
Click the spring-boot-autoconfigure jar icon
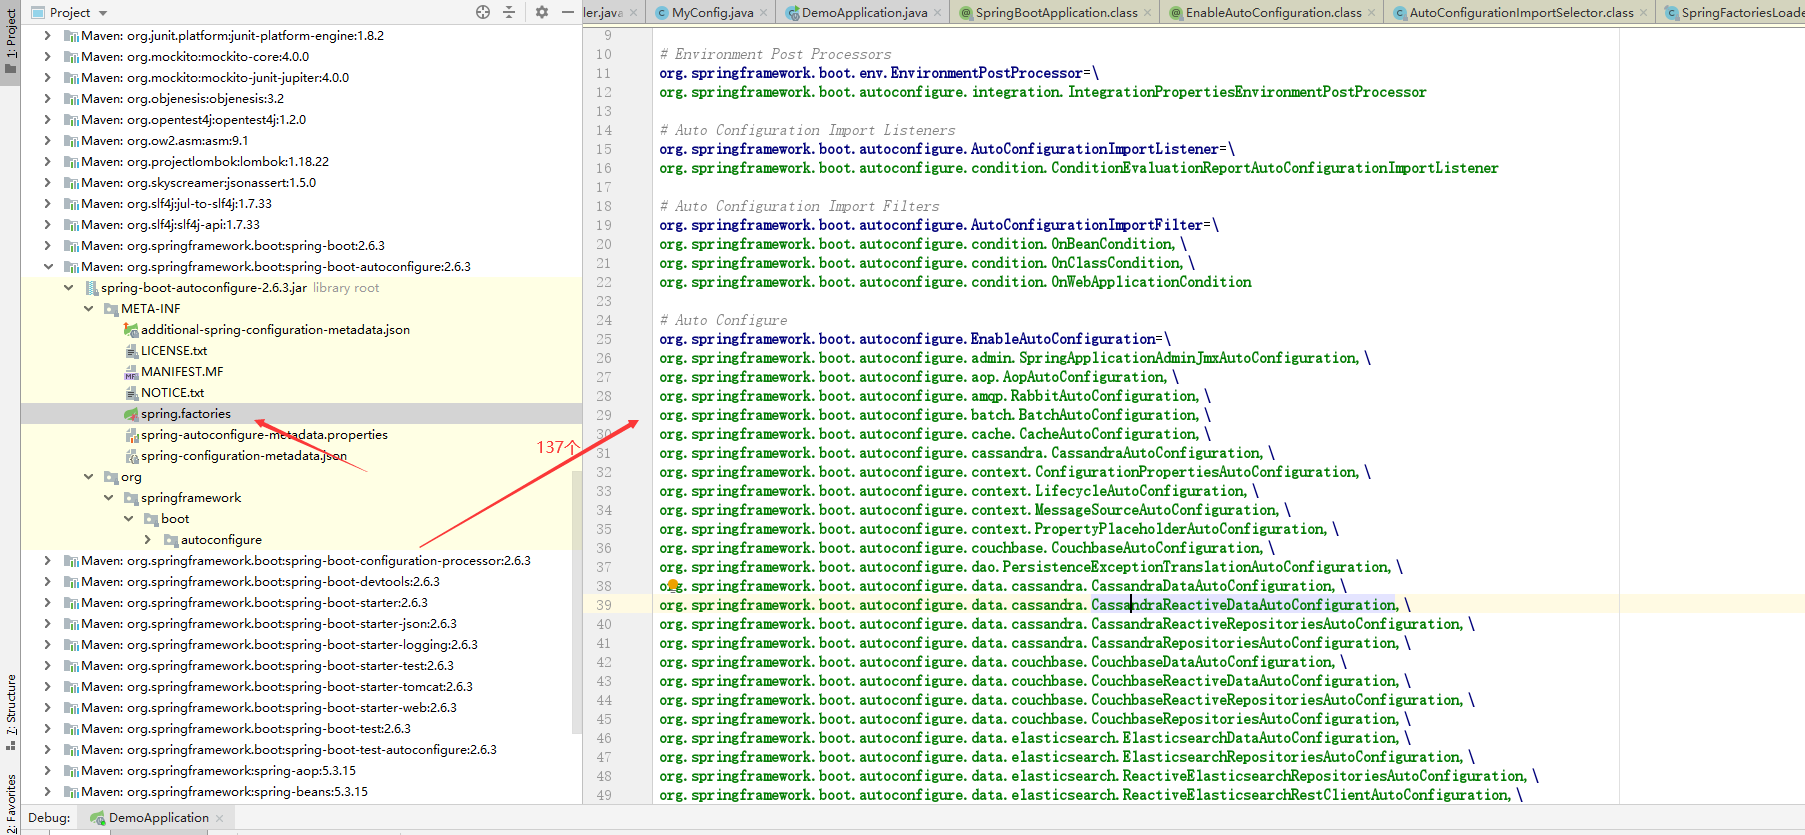point(91,287)
